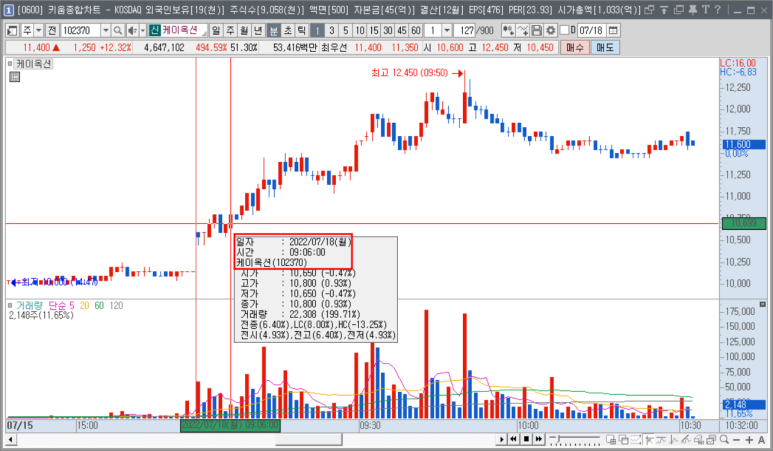Collapse the 거래량 volume pane marker
Viewport: 773px width, 451px height.
click(x=9, y=306)
